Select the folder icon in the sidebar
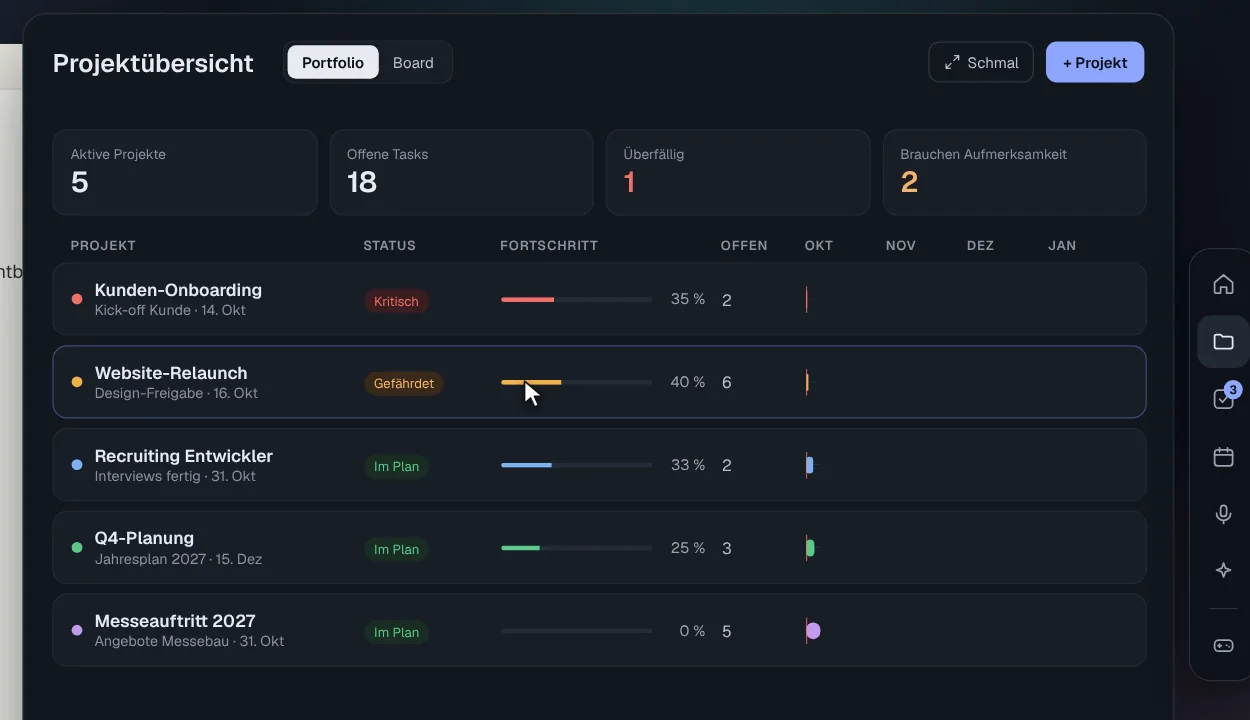 pos(1223,342)
